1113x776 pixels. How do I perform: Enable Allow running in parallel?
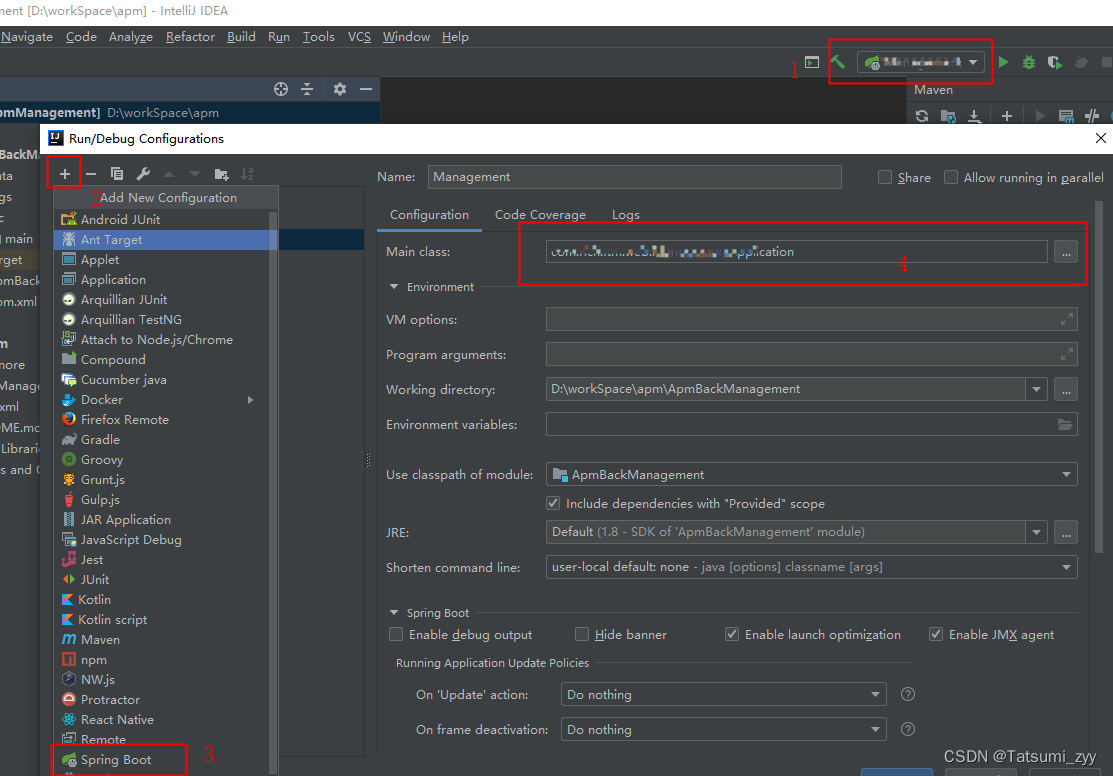tap(950, 177)
